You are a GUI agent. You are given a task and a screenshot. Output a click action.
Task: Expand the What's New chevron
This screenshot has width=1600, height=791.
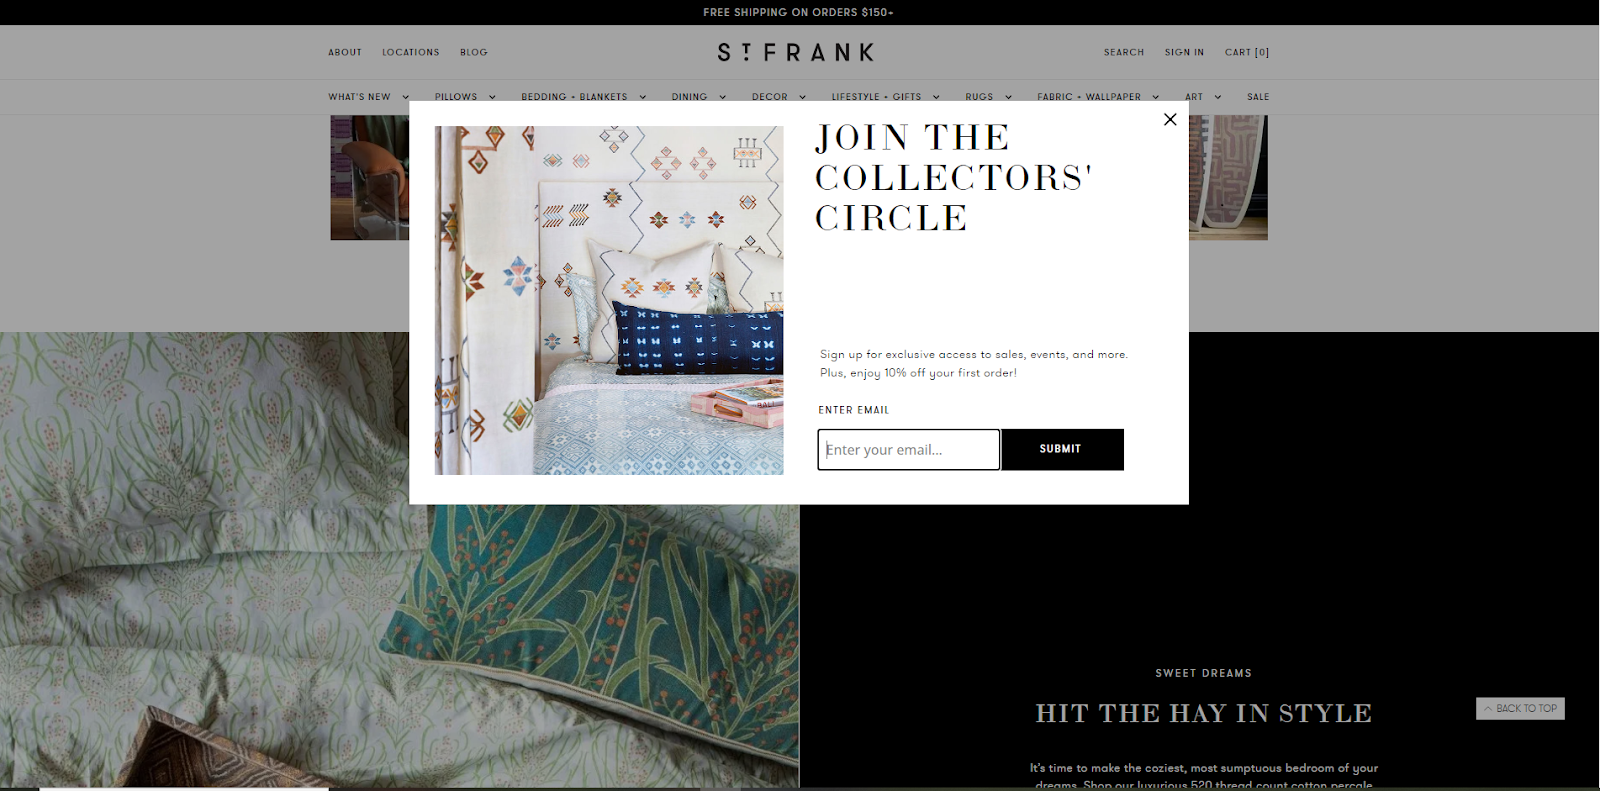405,97
